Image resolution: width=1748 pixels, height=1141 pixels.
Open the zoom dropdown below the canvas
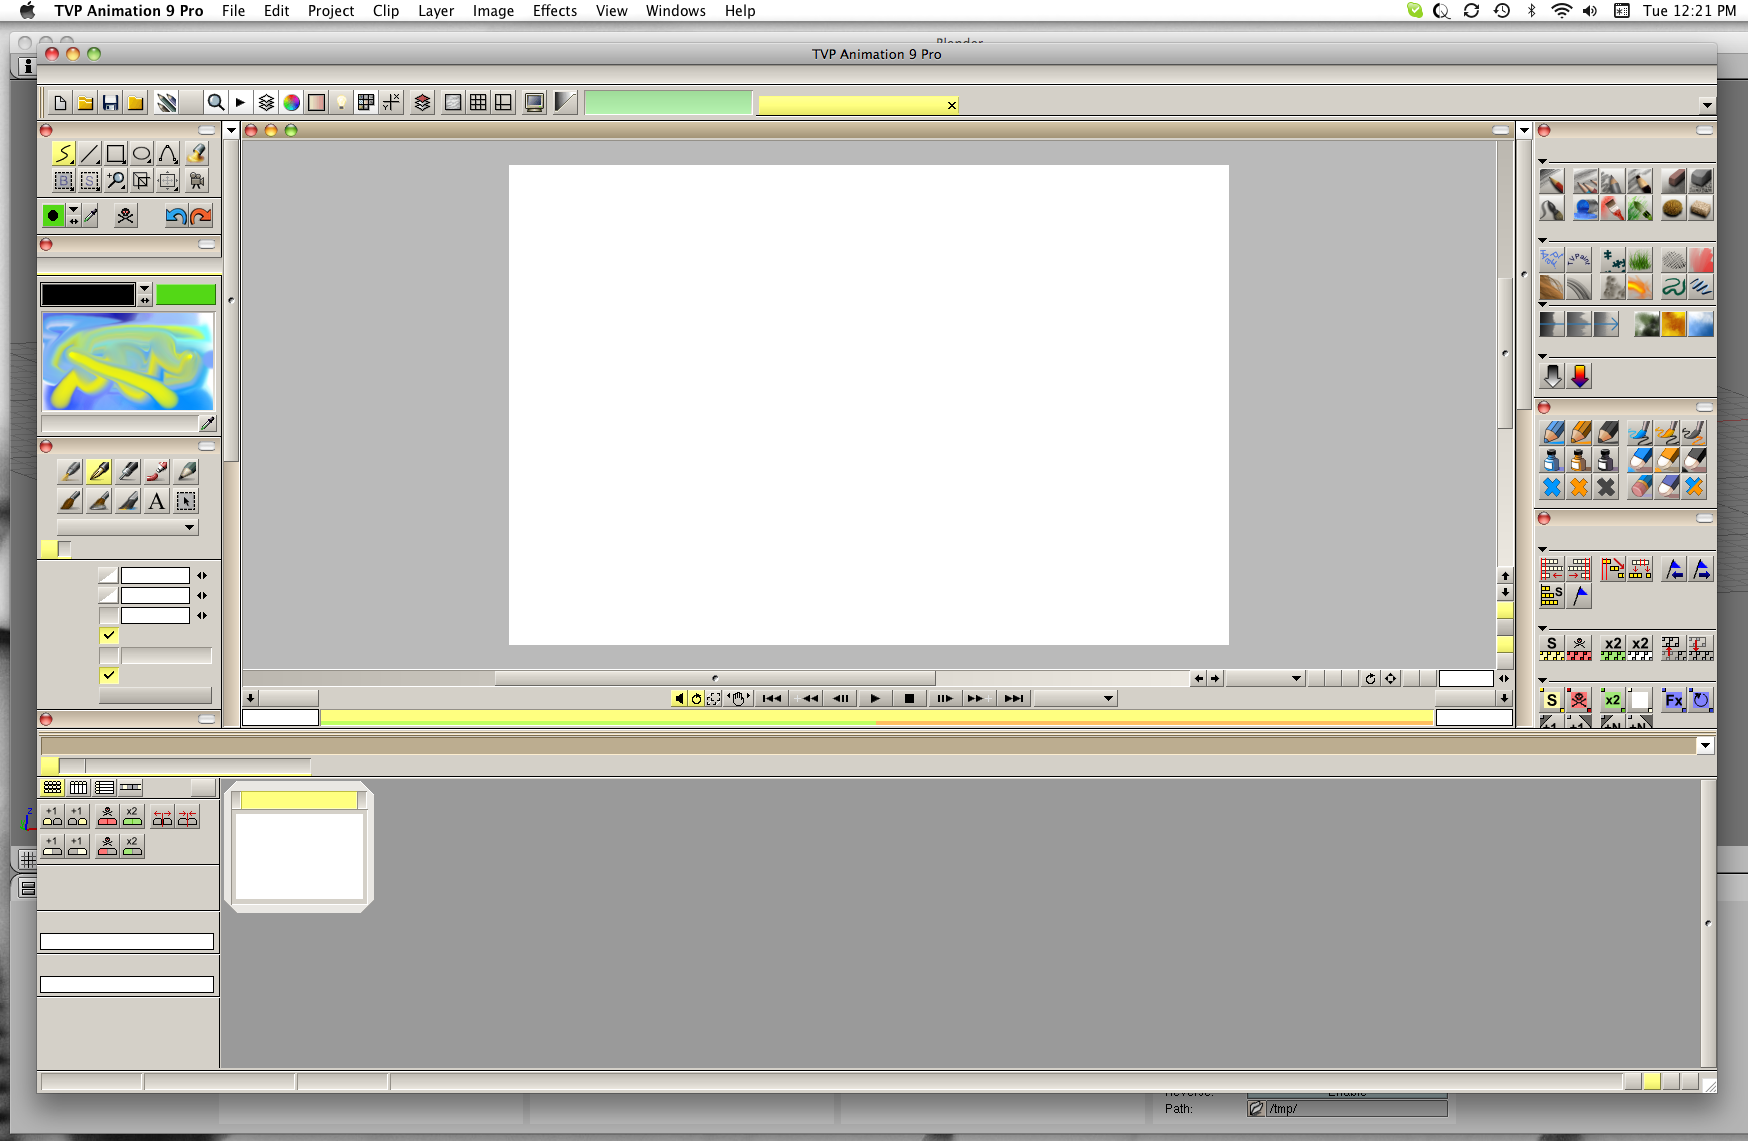click(1265, 678)
